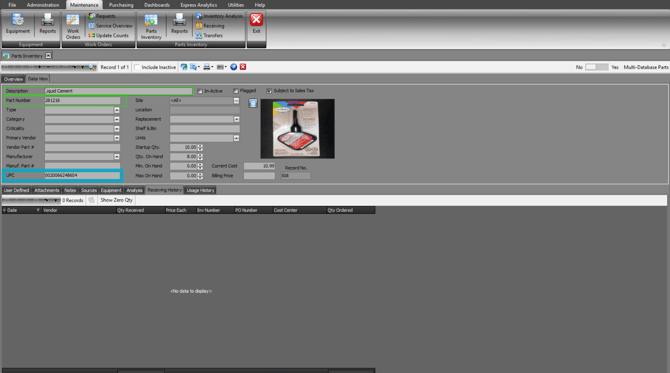The image size is (670, 373).
Task: Expand the Units dropdown
Action: click(x=236, y=138)
